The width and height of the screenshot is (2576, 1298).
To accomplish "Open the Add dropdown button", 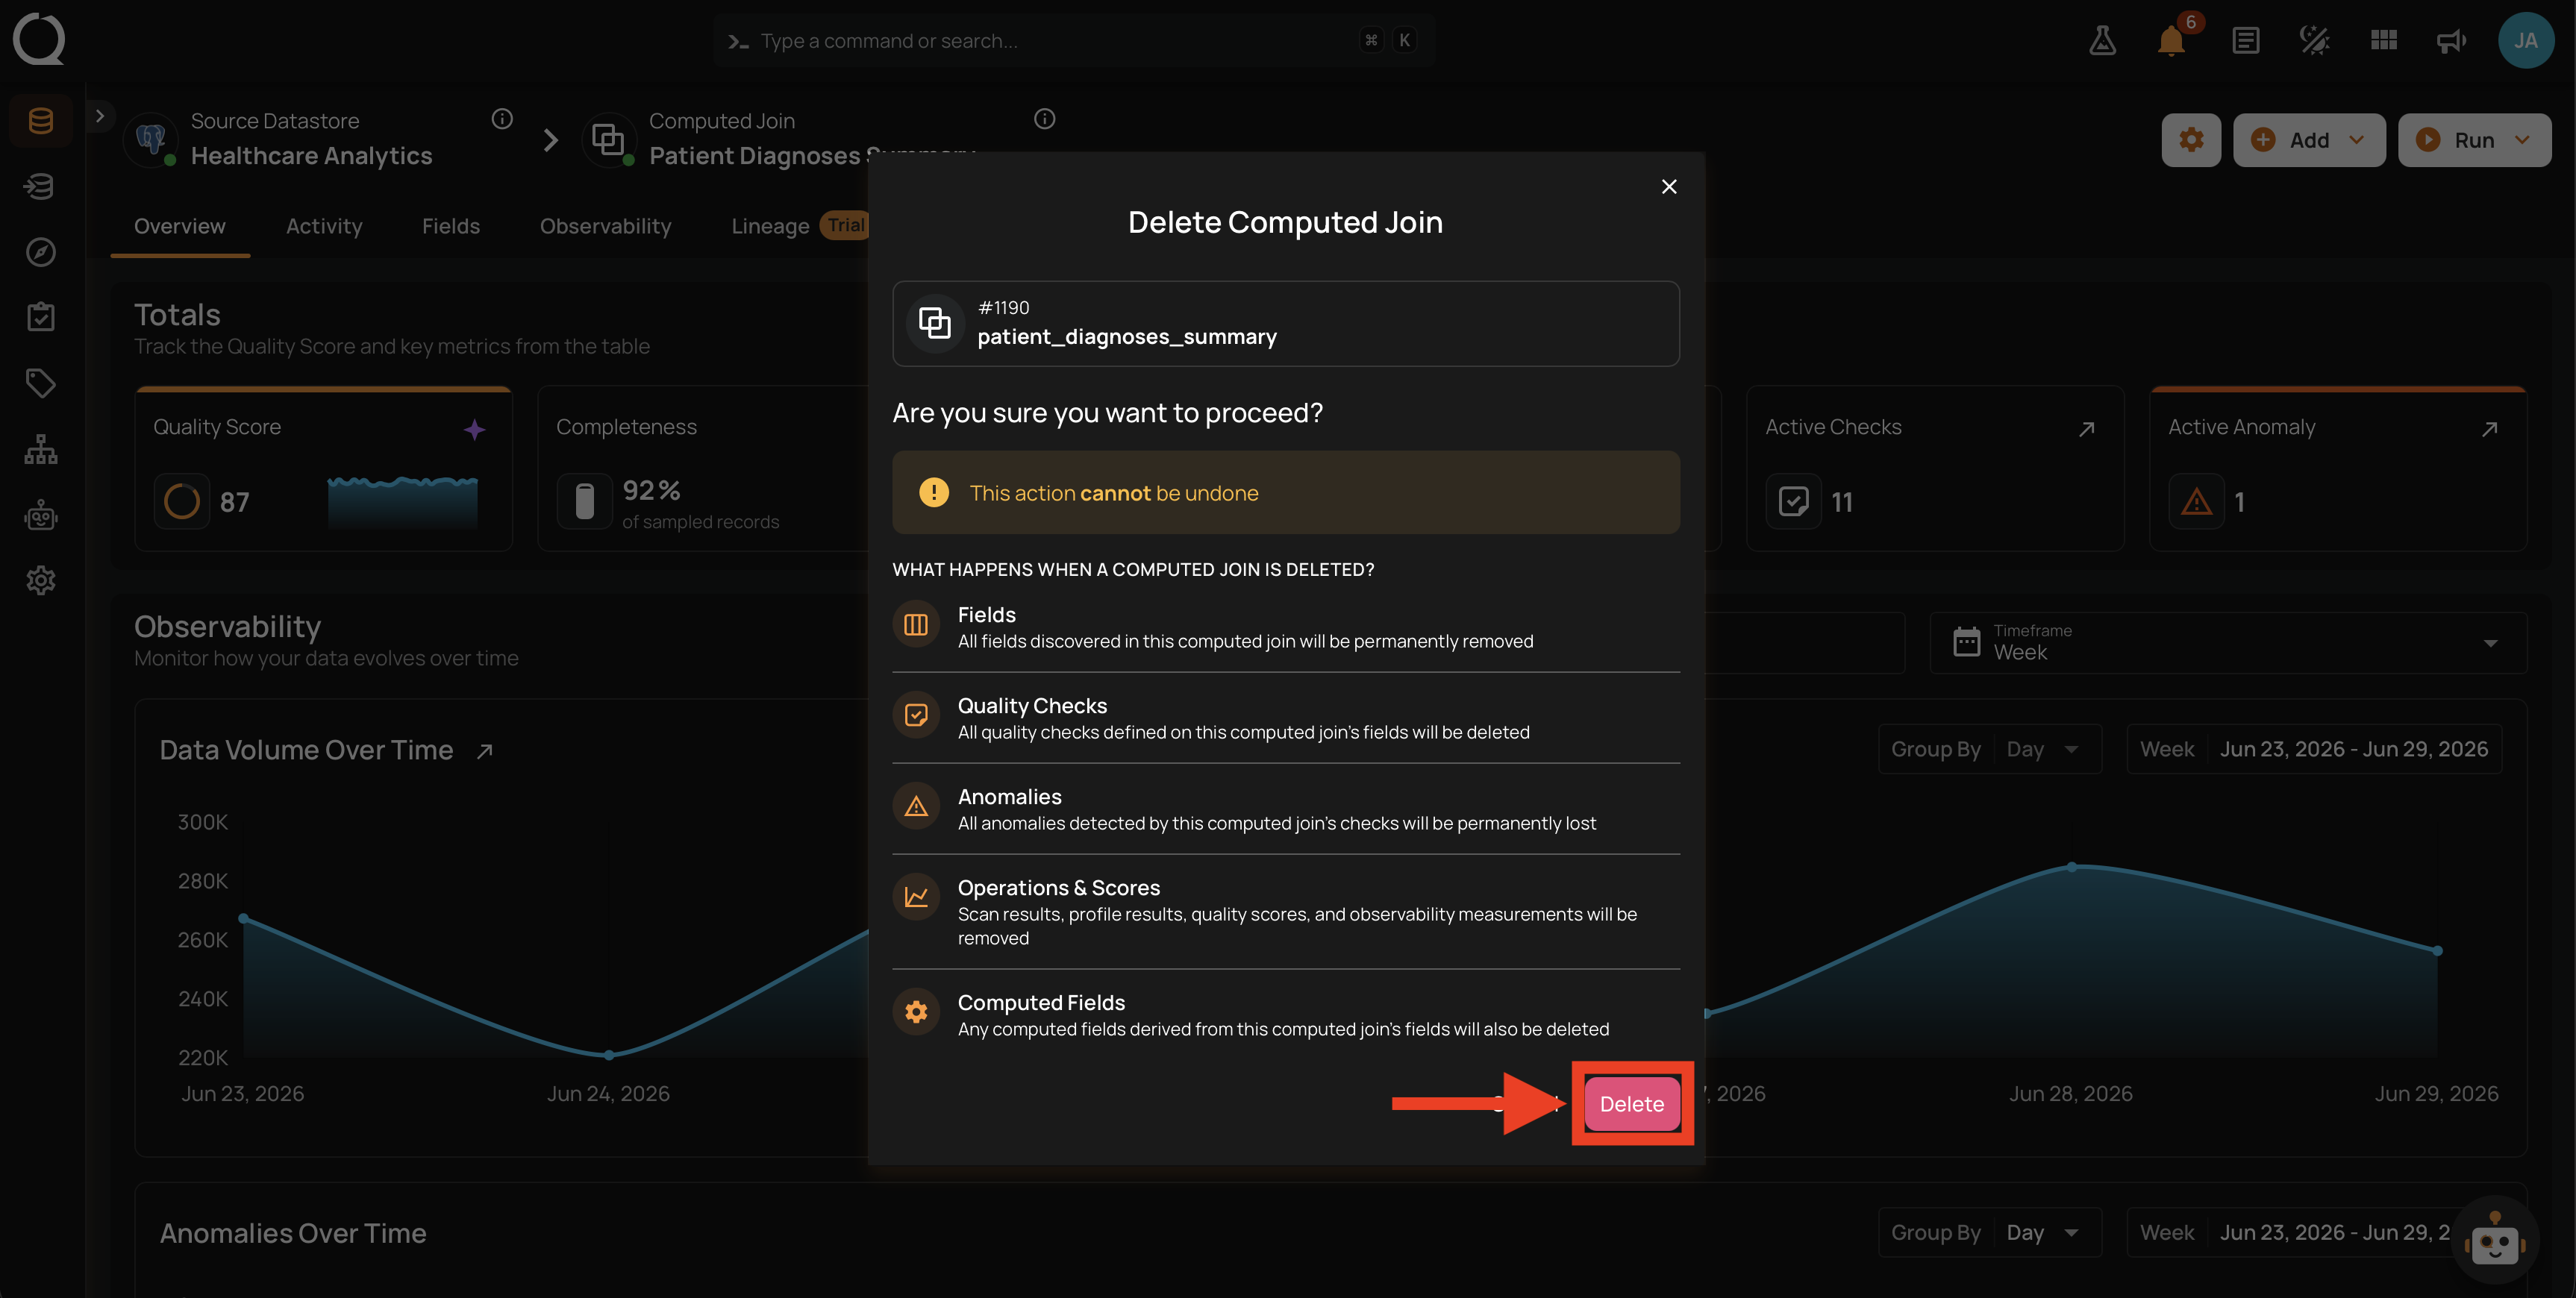I will coord(2309,140).
